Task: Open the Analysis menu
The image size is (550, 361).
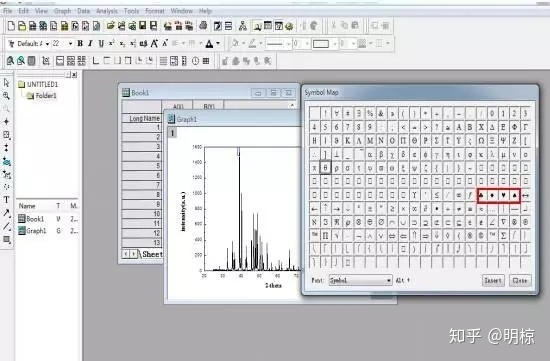Action: [107, 11]
